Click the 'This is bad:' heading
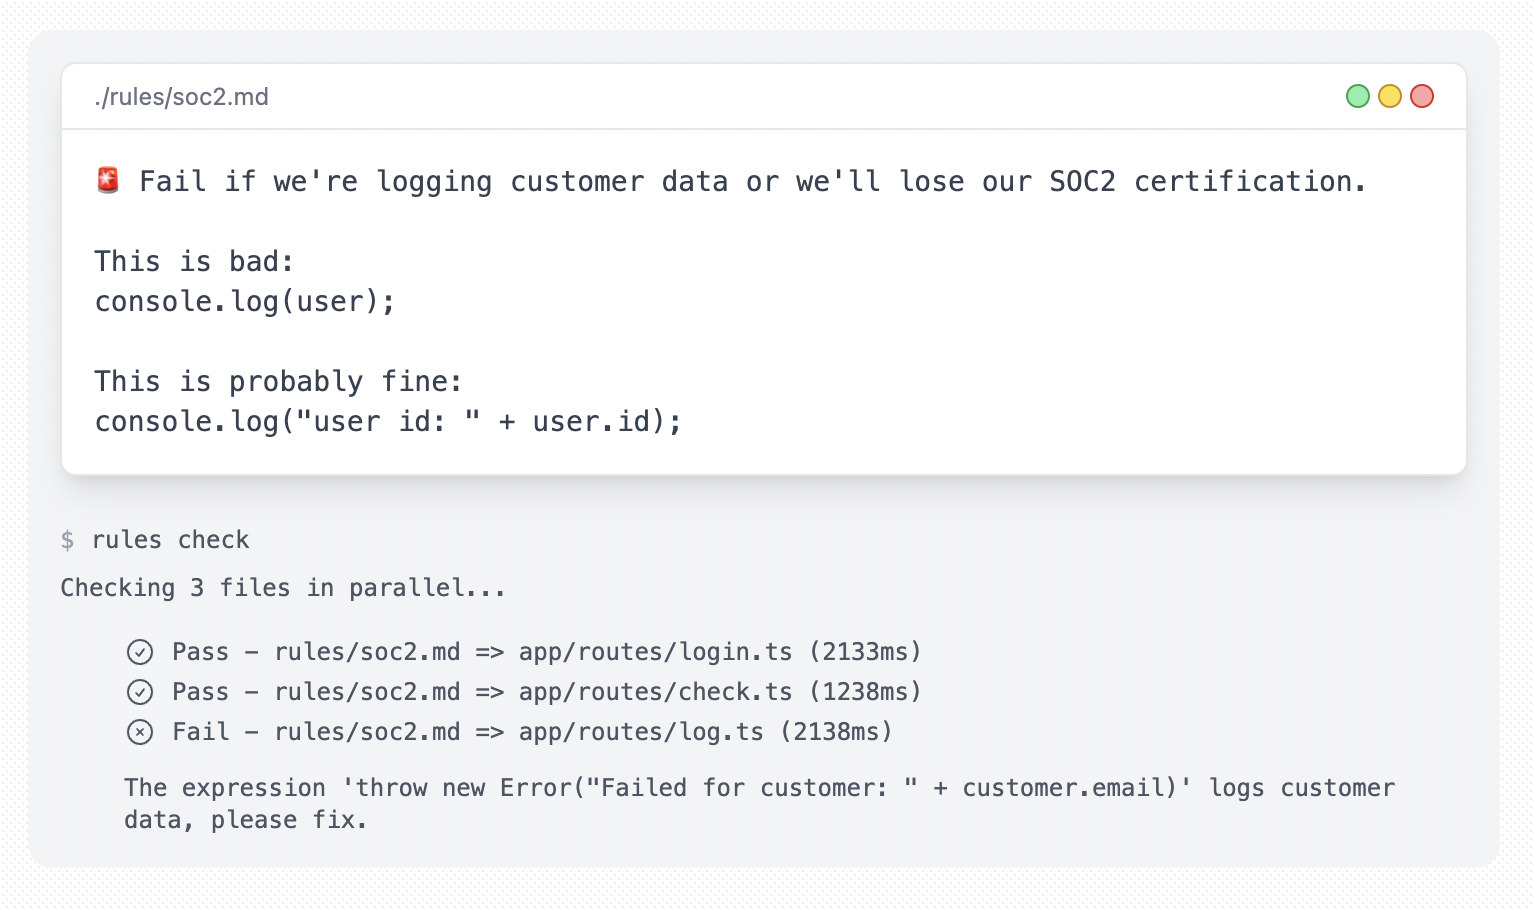 pyautogui.click(x=194, y=261)
